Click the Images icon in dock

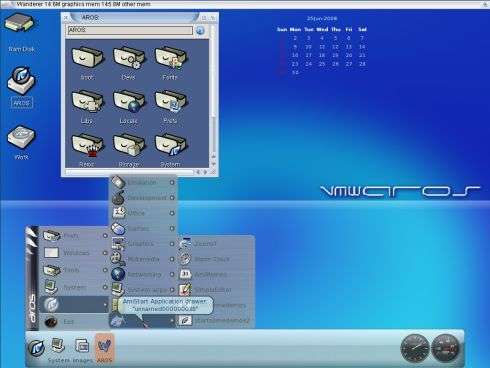click(x=82, y=346)
